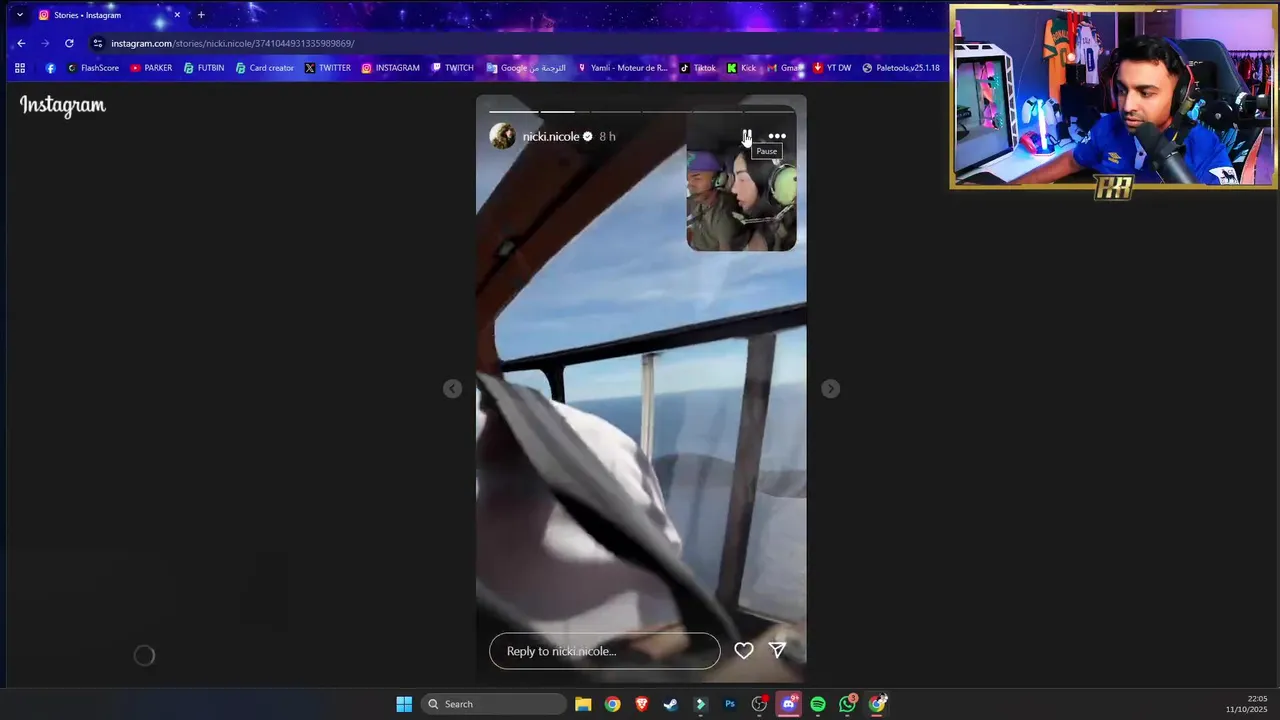Image resolution: width=1280 pixels, height=720 pixels.
Task: Open the FlashScore bookmark
Action: (93, 68)
